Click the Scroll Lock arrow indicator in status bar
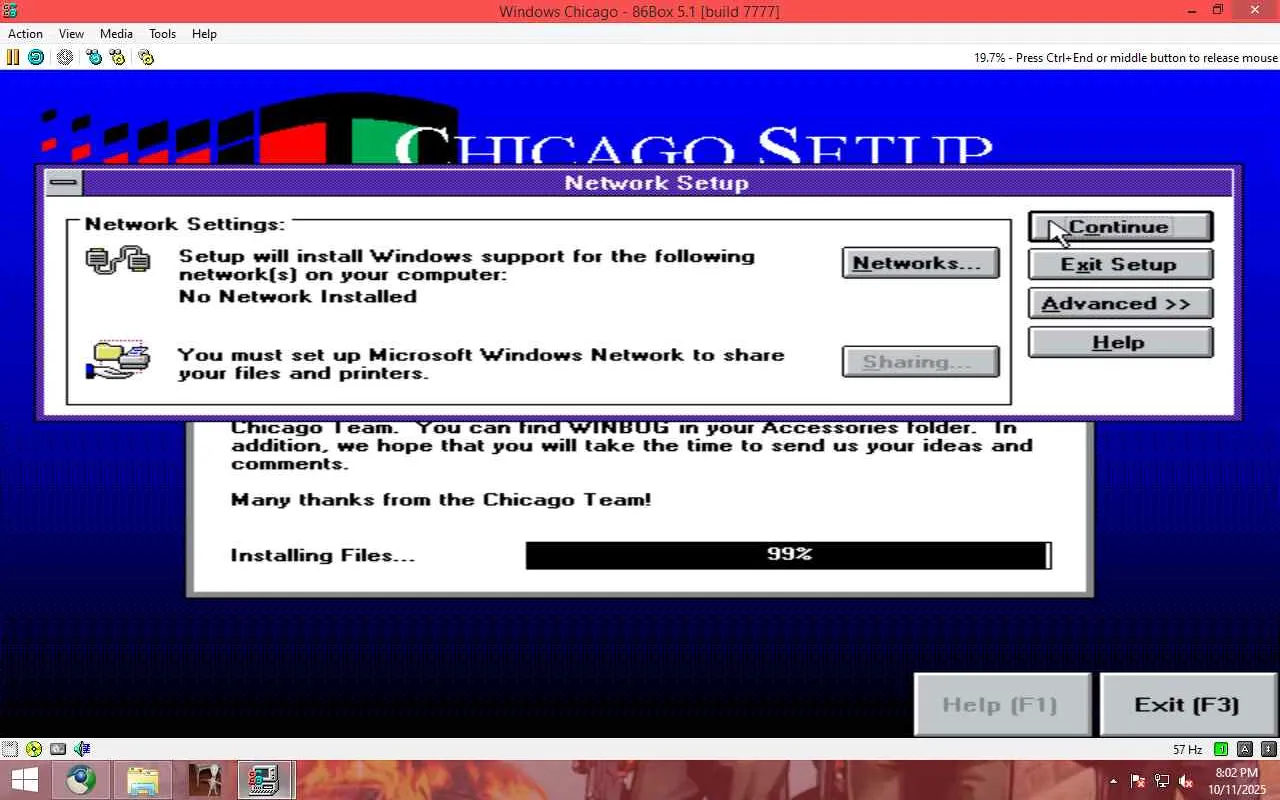Image resolution: width=1280 pixels, height=800 pixels. pos(1268,749)
